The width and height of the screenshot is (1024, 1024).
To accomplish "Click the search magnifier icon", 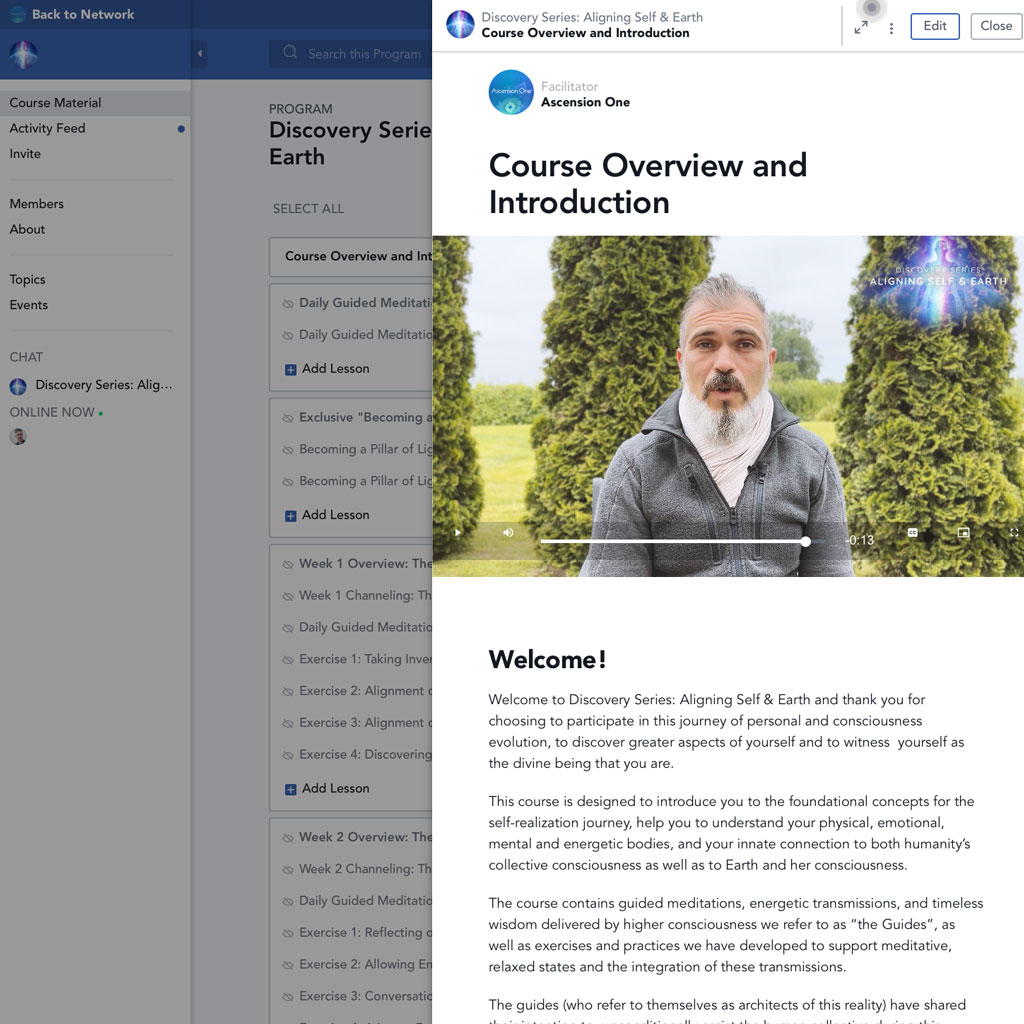I will click(x=290, y=52).
